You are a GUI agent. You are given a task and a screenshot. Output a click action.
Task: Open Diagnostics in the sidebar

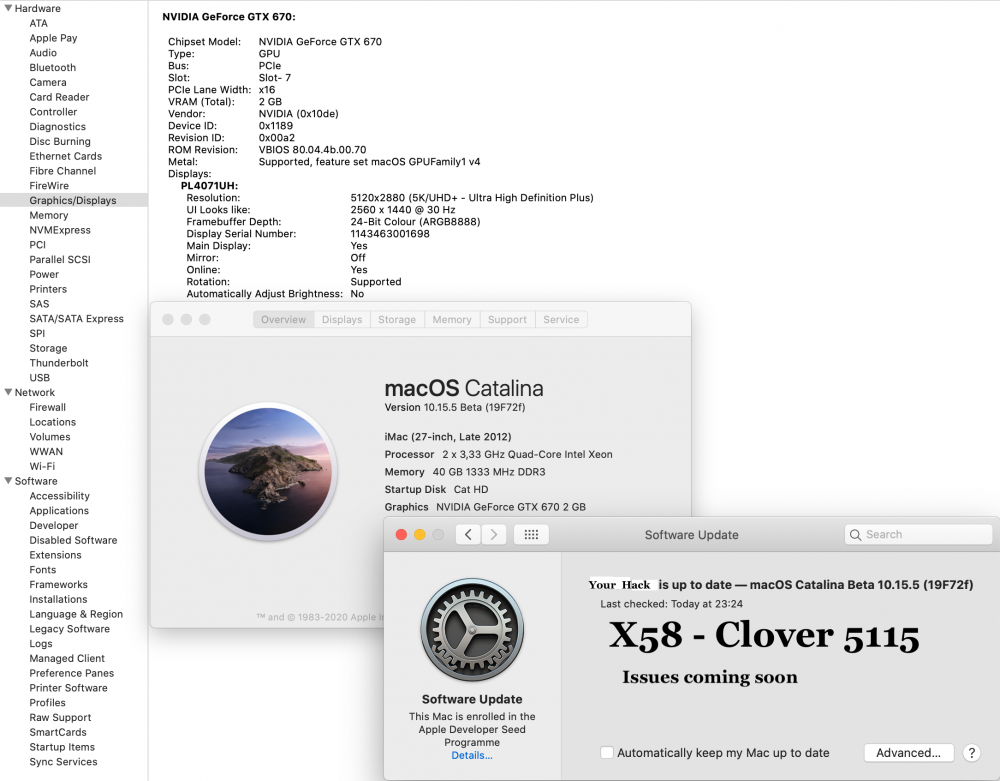point(57,126)
